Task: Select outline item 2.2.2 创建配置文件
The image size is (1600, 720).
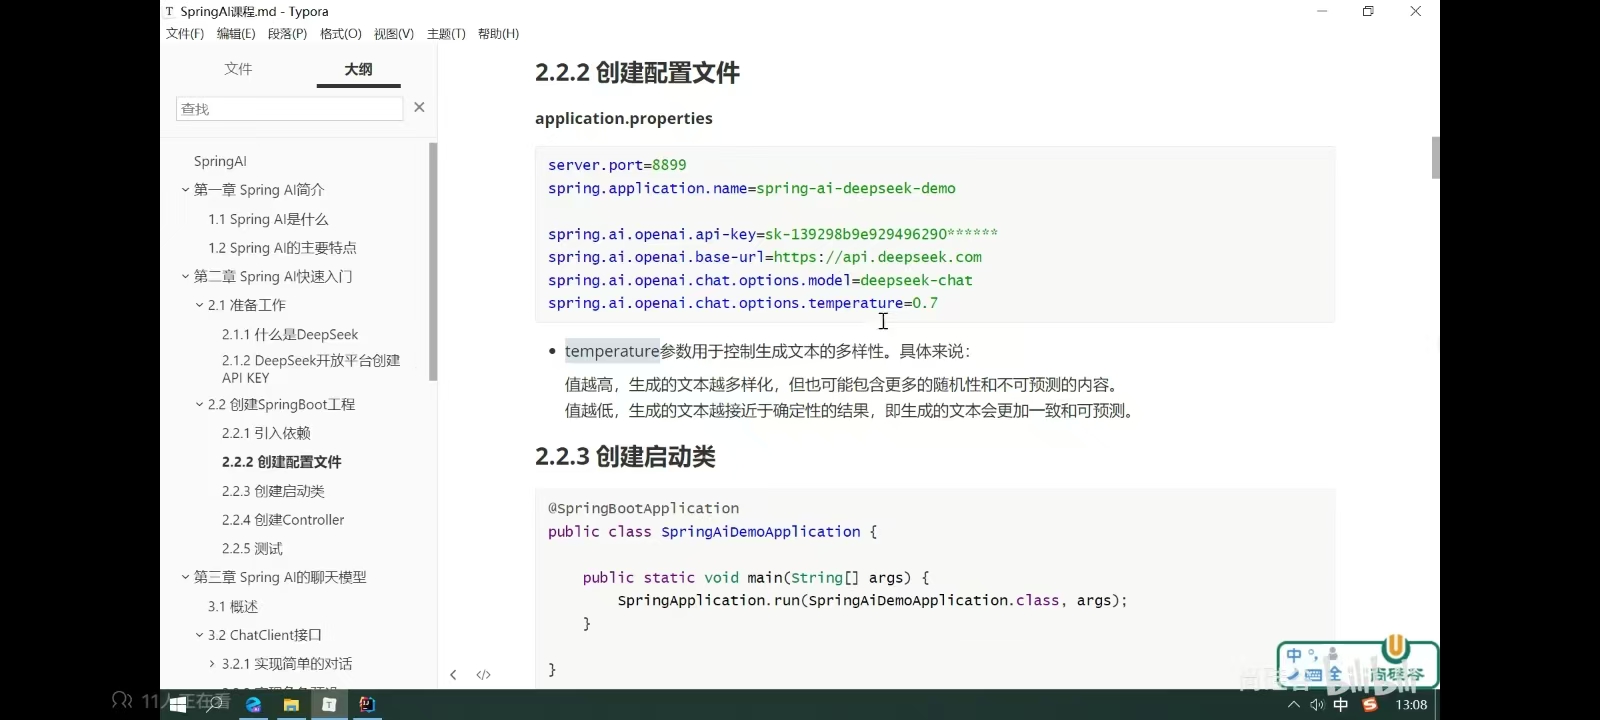Action: (x=282, y=462)
